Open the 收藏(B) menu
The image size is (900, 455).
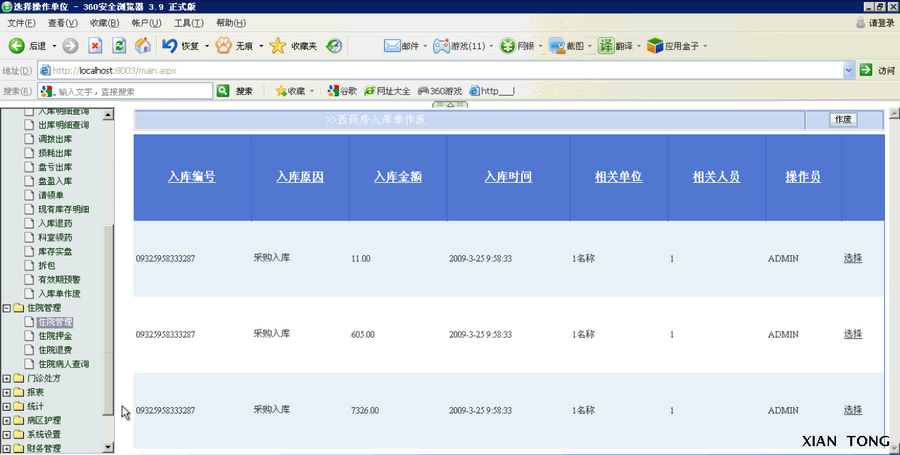click(x=104, y=23)
